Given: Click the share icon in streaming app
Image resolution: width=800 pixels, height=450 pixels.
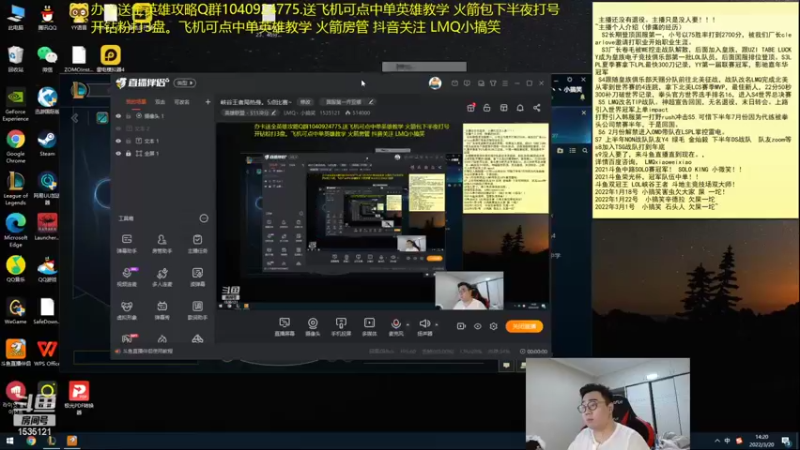Looking at the screenshot, I should click(x=537, y=108).
